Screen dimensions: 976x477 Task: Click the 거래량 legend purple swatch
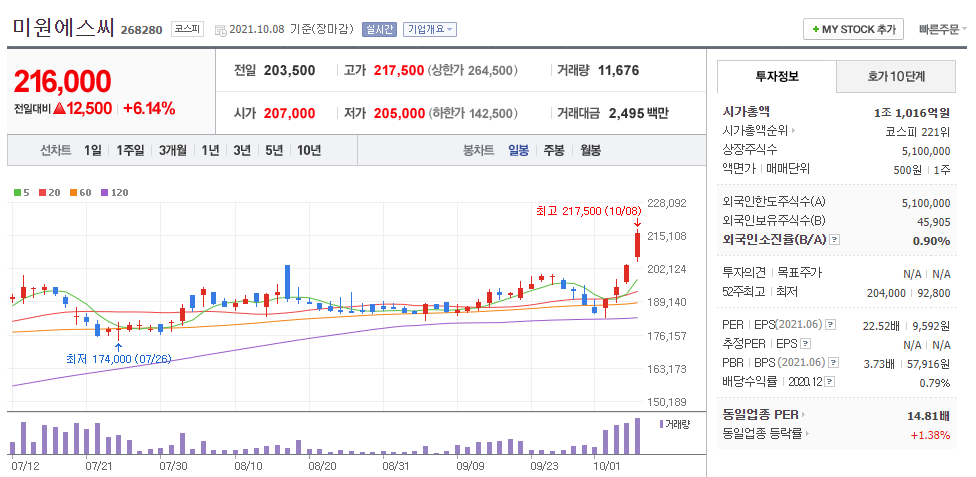click(662, 424)
